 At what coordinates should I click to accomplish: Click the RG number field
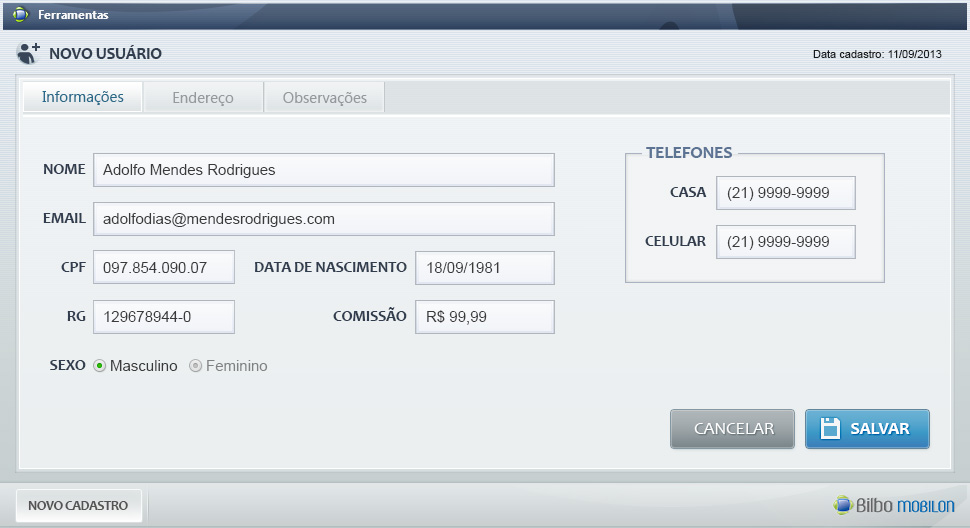(x=163, y=316)
